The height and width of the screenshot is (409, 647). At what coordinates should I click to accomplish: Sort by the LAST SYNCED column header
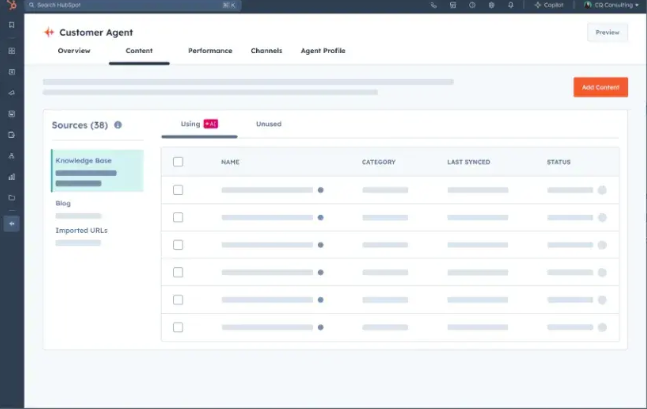point(469,162)
